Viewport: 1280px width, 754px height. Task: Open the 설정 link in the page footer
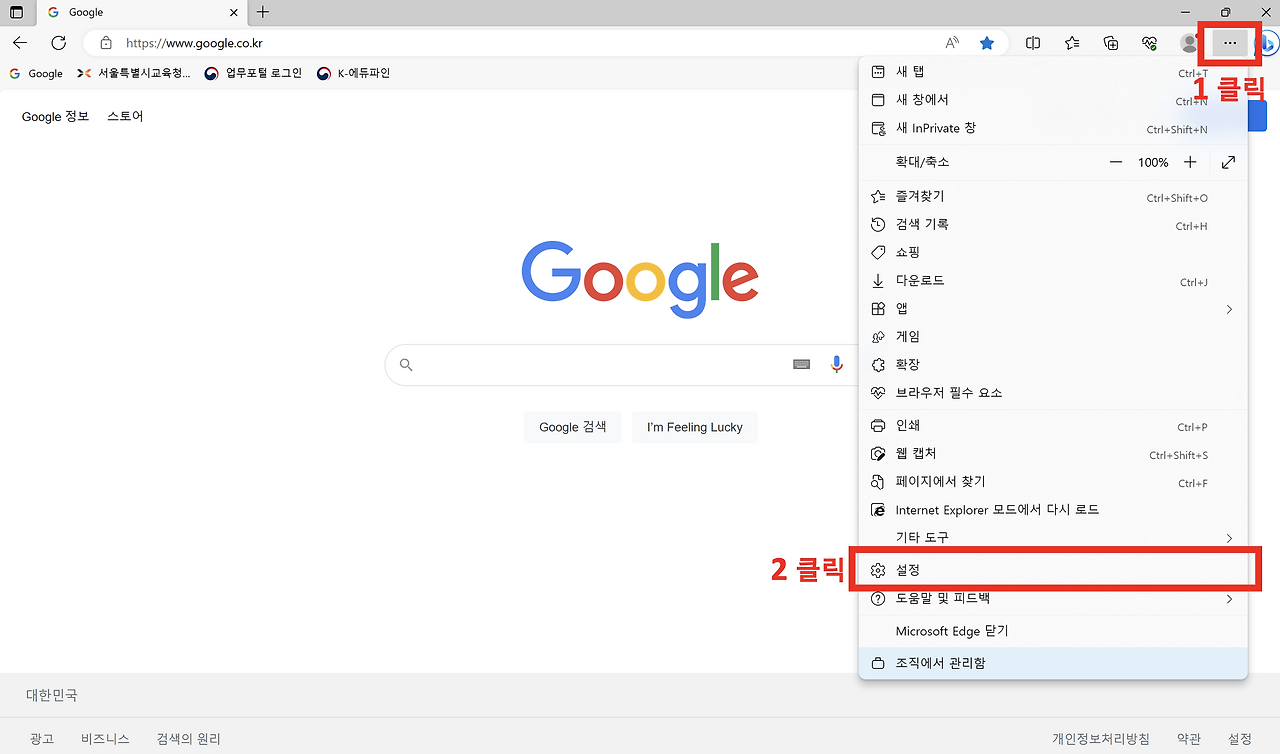tap(1240, 739)
